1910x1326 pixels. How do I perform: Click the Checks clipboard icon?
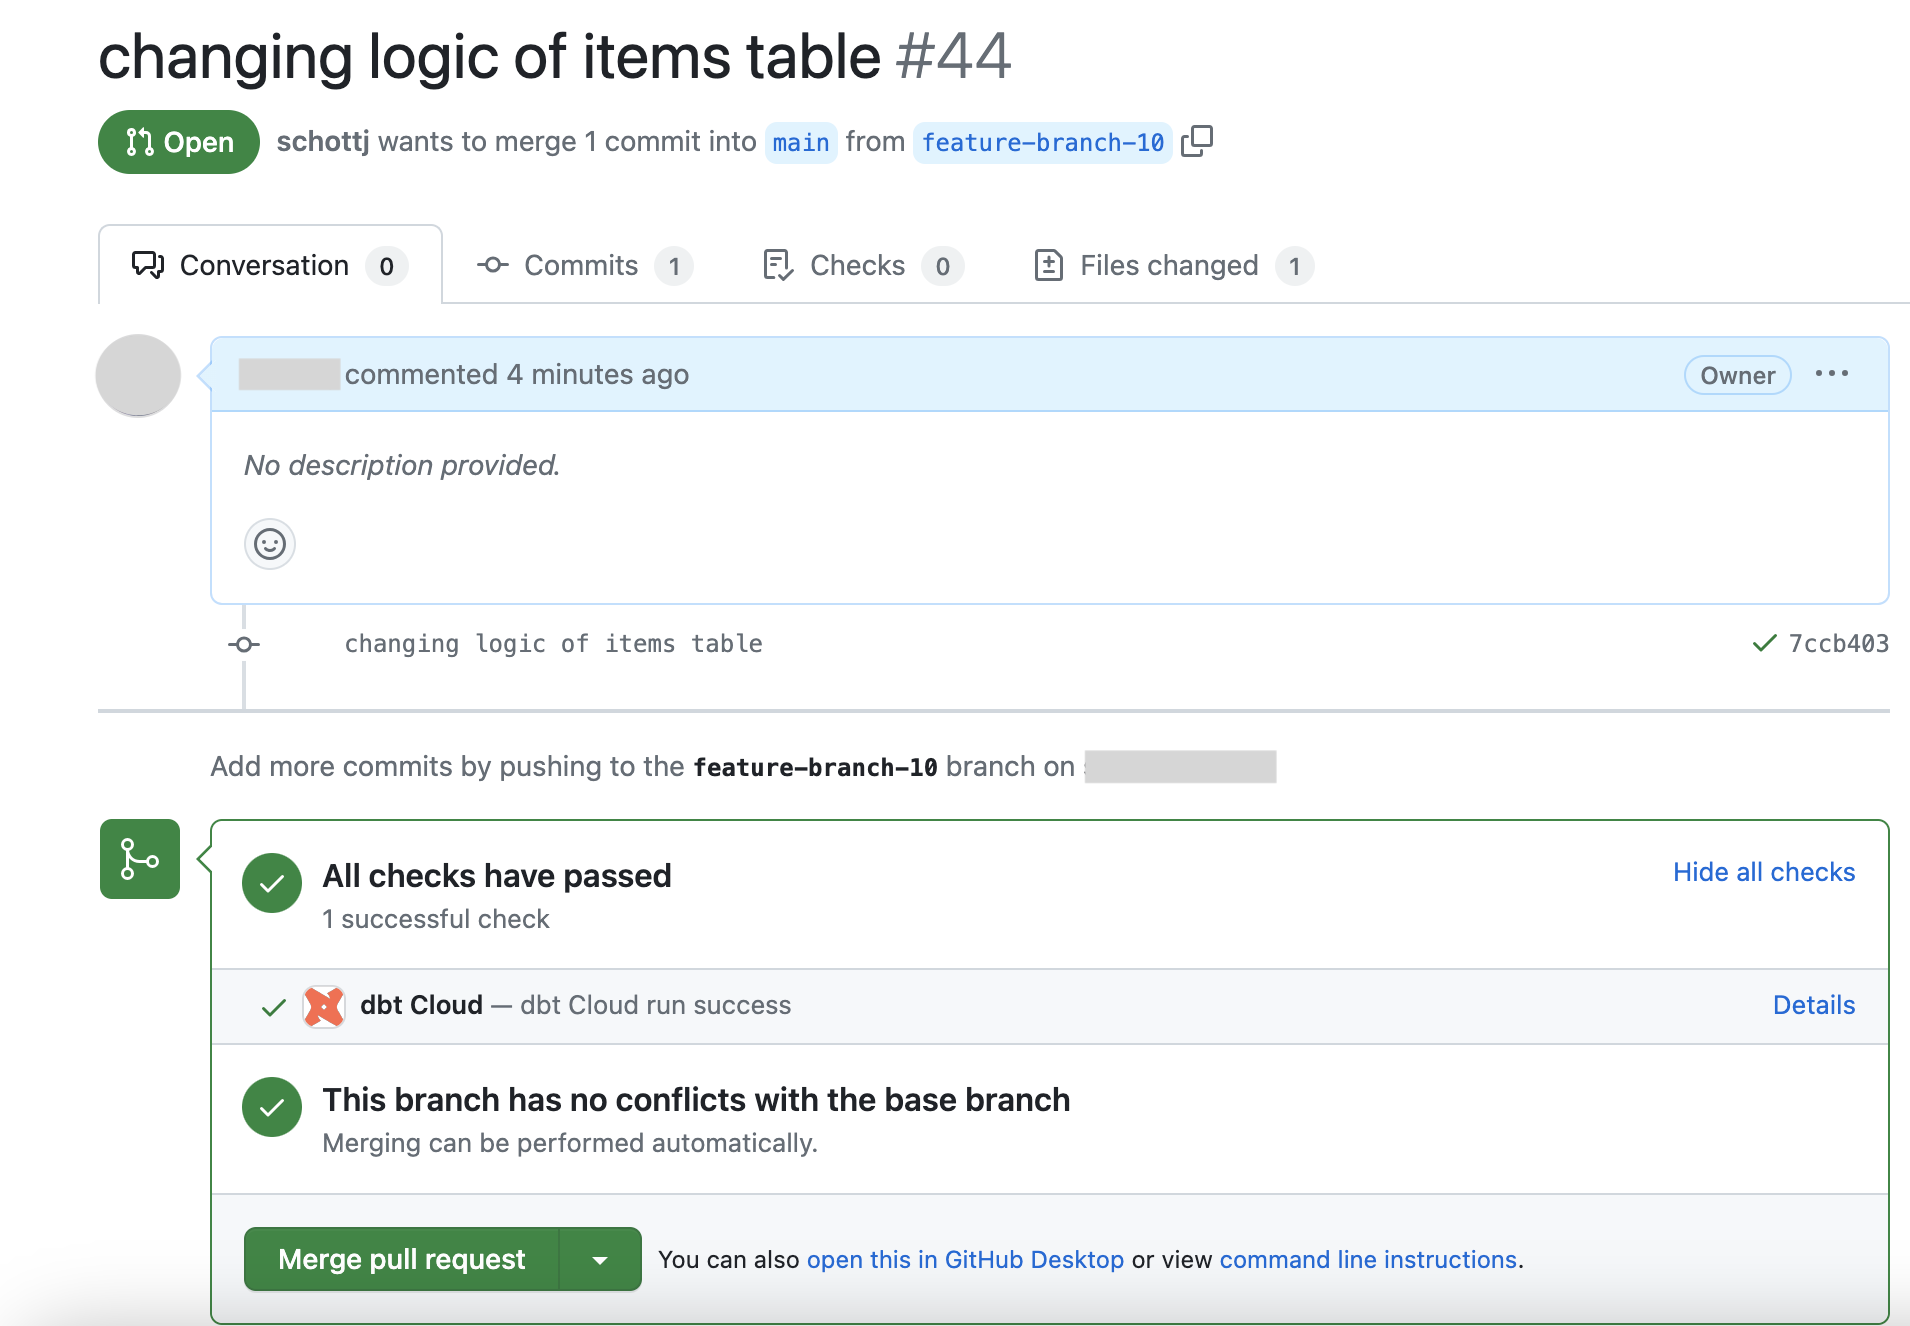point(779,265)
